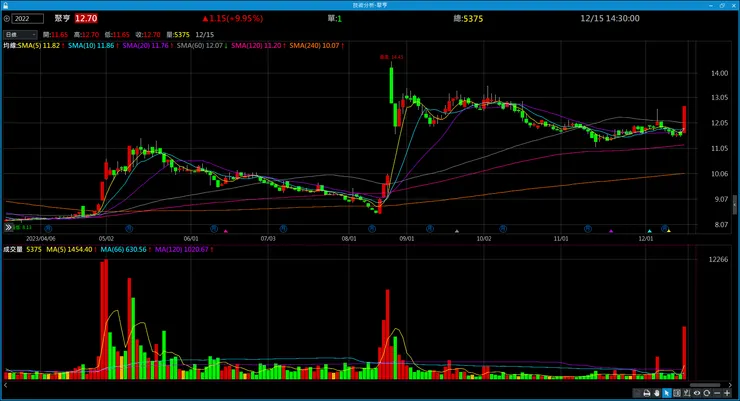Click the latest red candlestick on 12/15
The image size is (740, 401).
click(x=684, y=119)
